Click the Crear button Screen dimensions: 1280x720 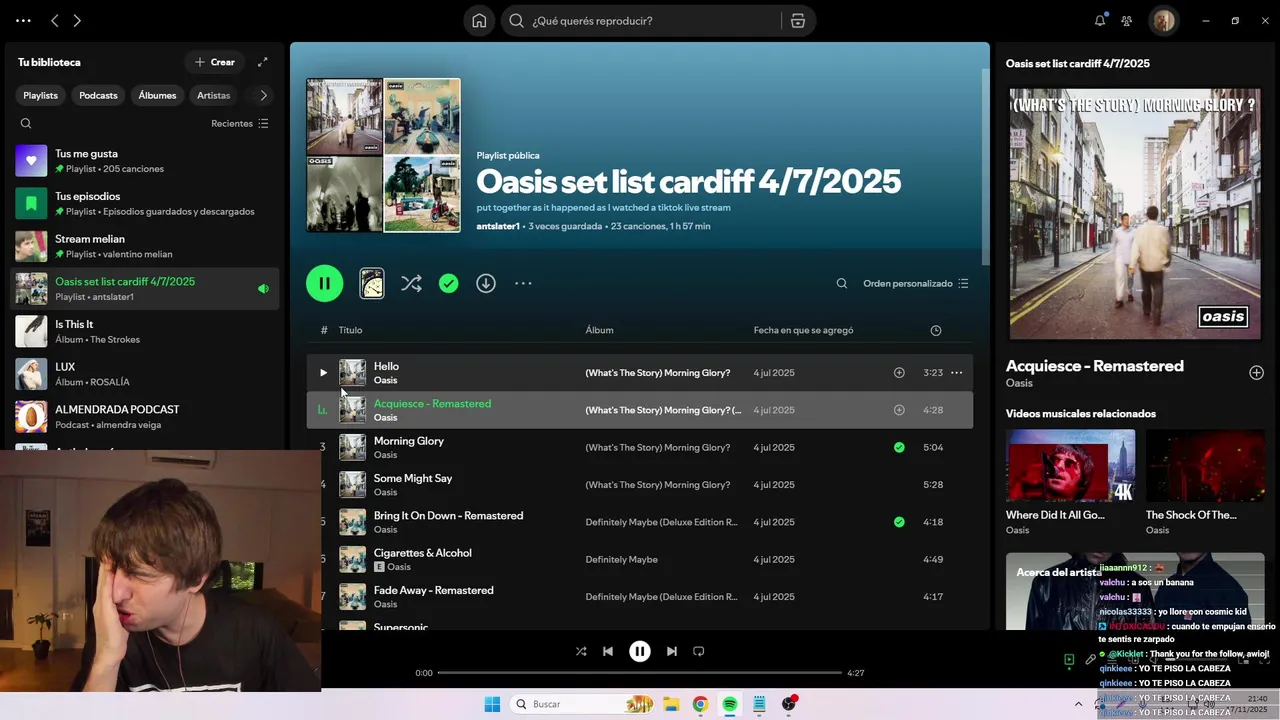215,62
